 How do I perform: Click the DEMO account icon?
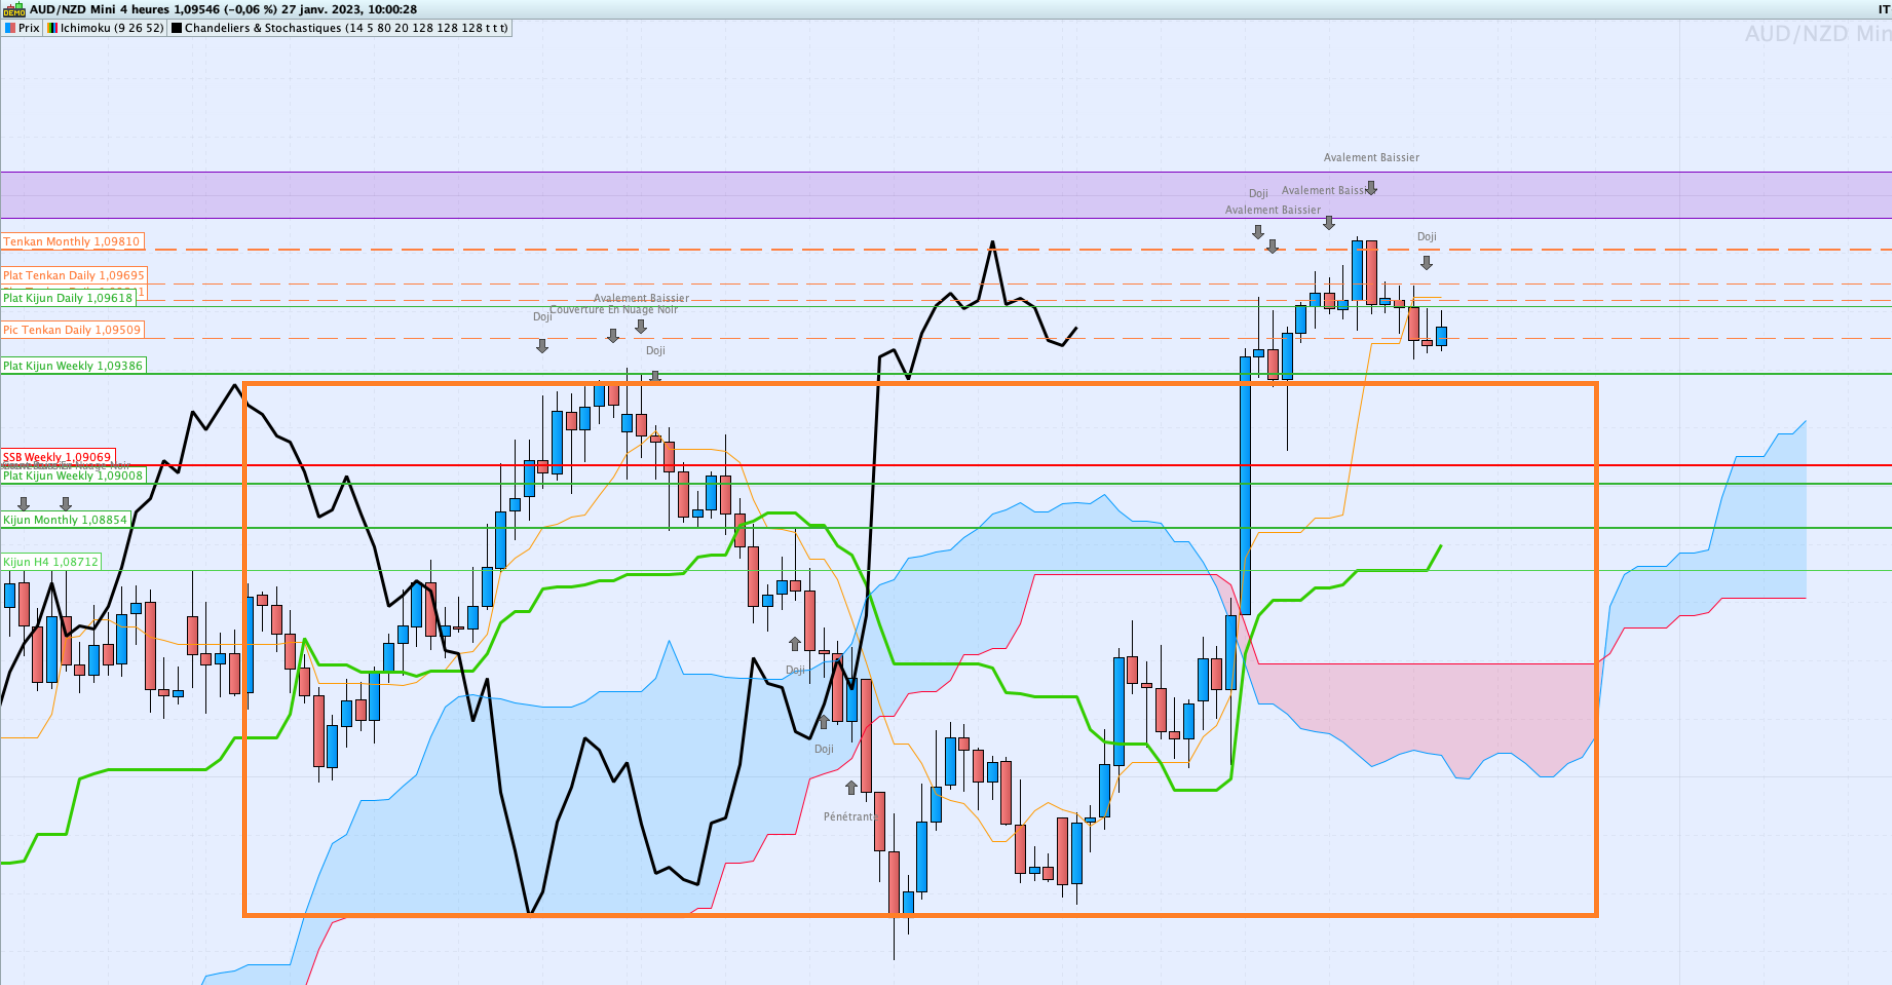(x=14, y=10)
